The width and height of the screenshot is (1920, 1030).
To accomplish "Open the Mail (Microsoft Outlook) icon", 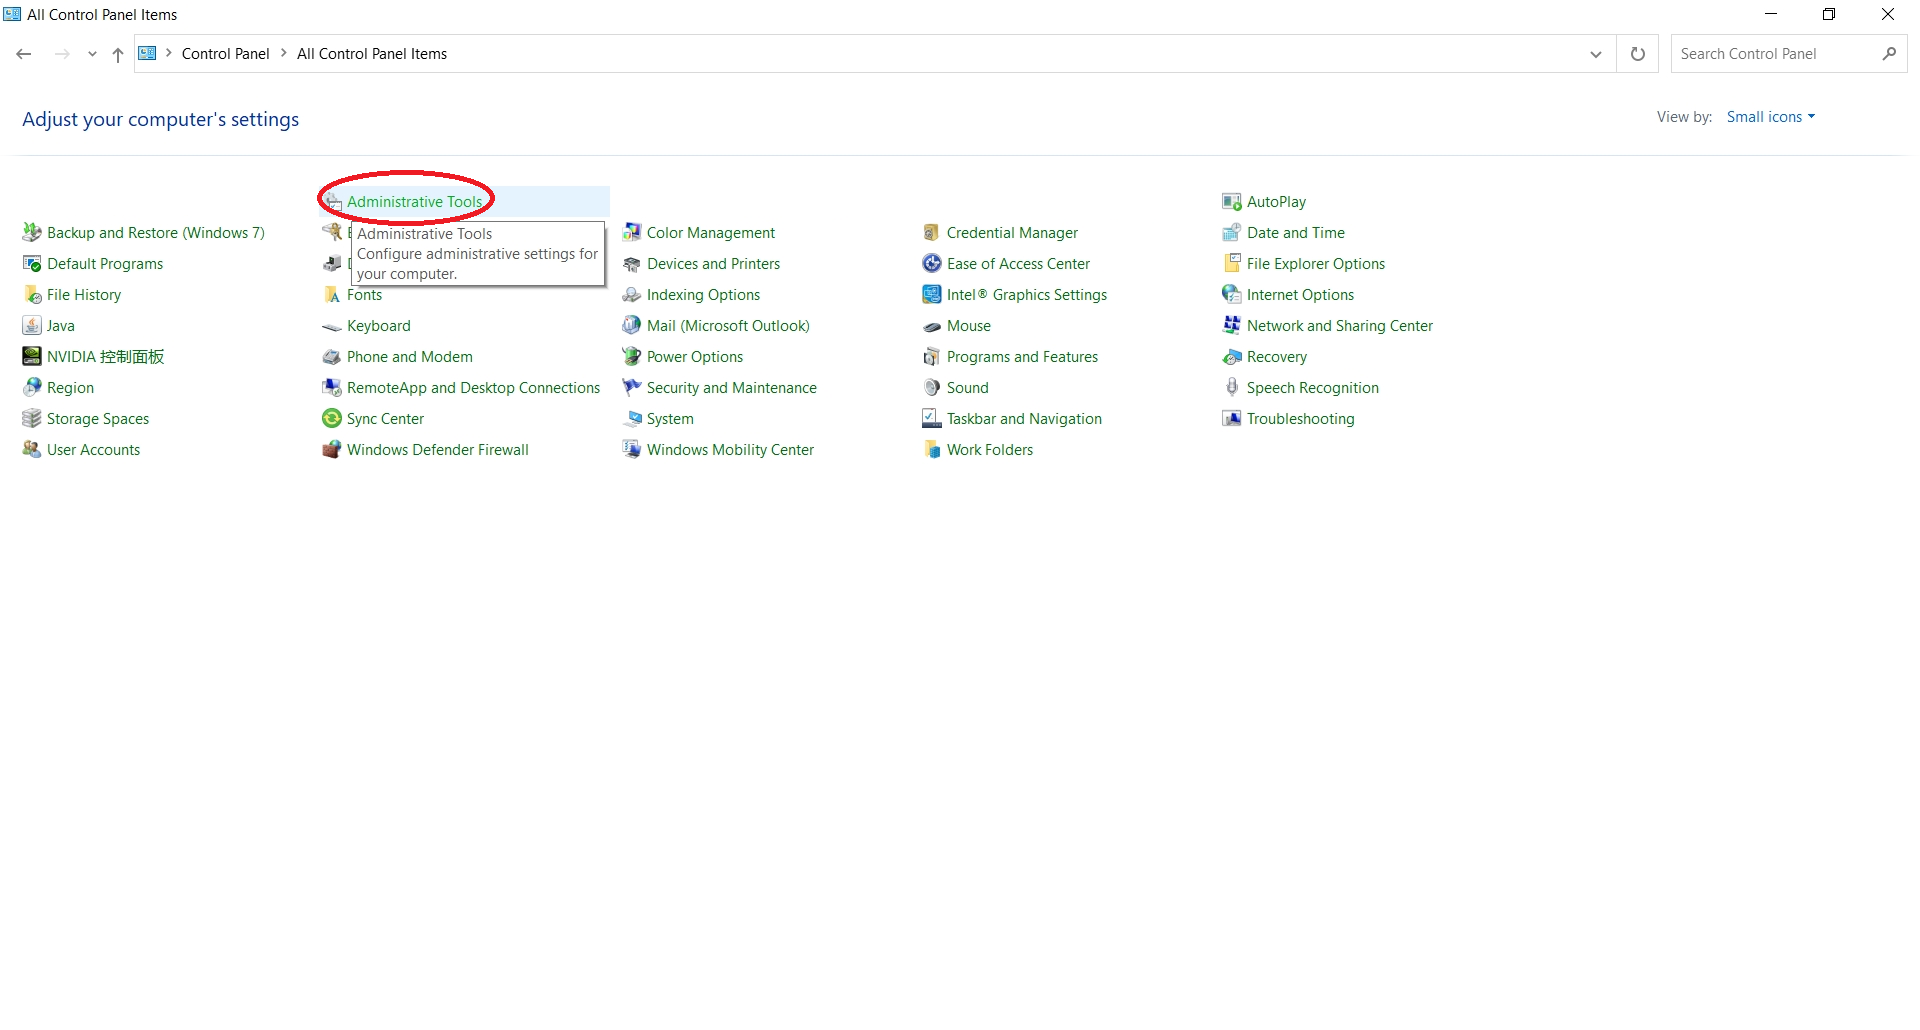I will point(632,326).
